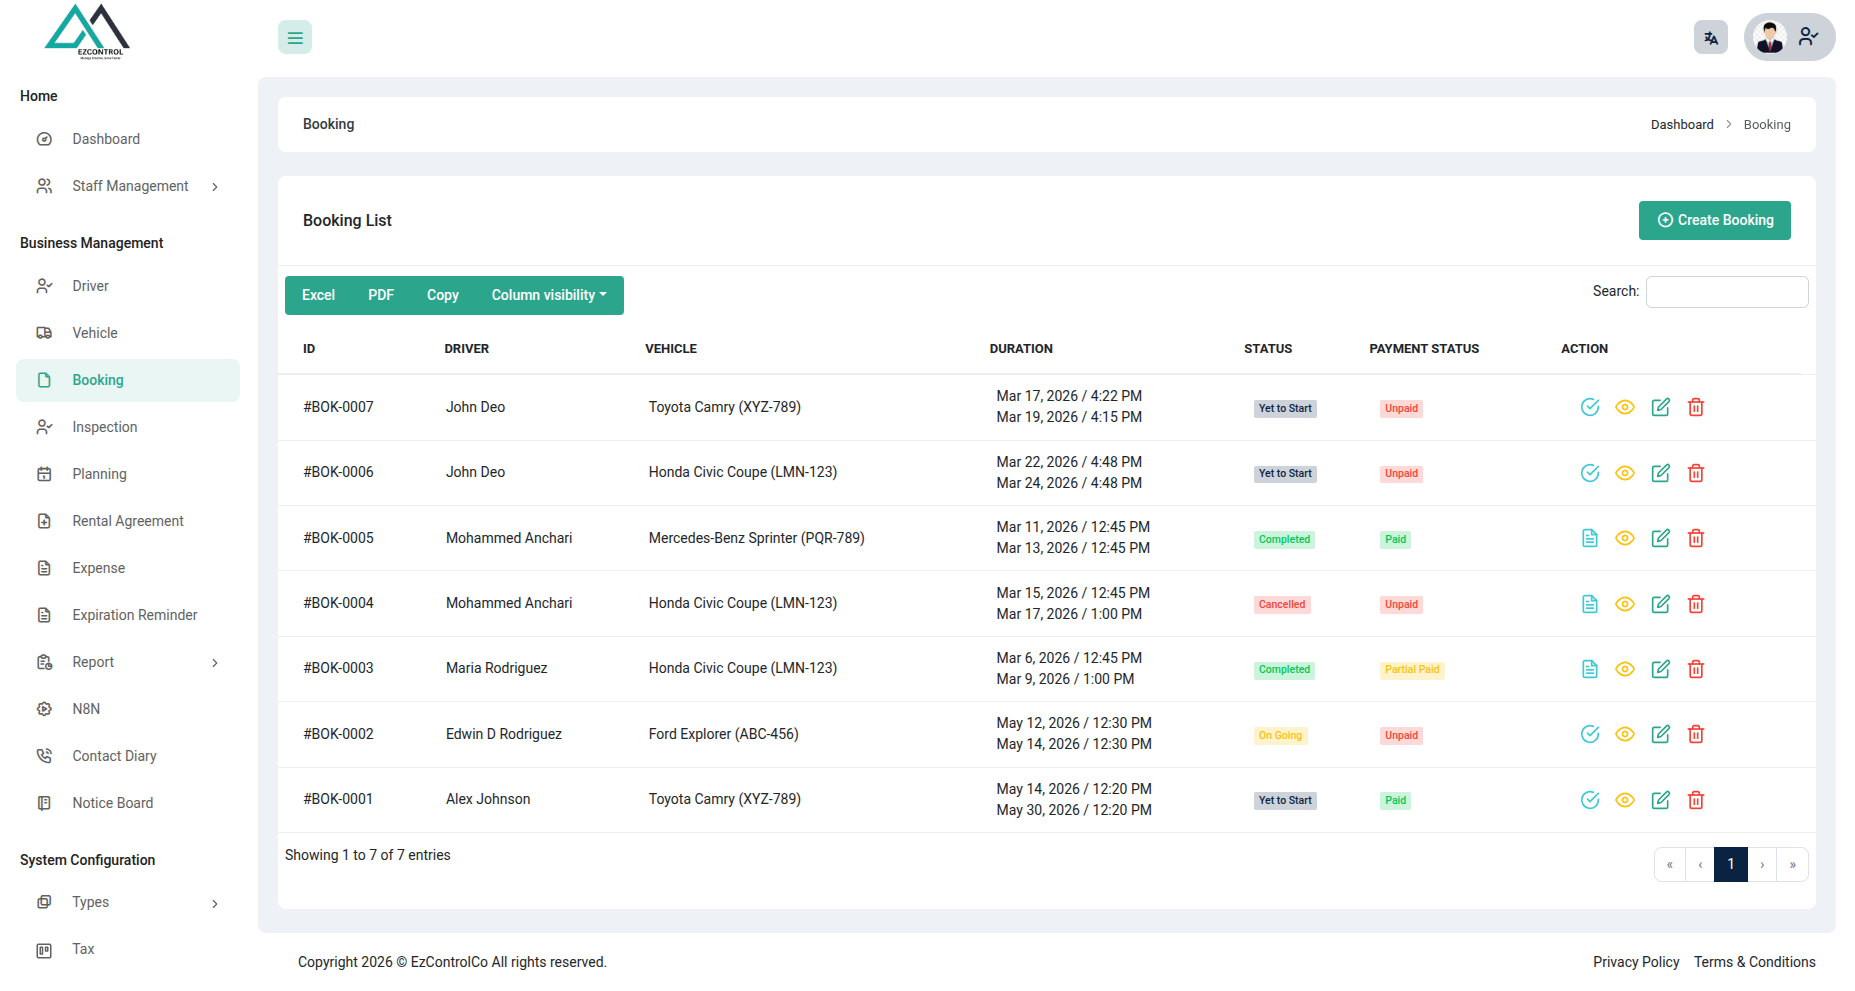1855x991 pixels.
Task: Edit booking #BOK-0006 using pencil icon
Action: pos(1661,473)
